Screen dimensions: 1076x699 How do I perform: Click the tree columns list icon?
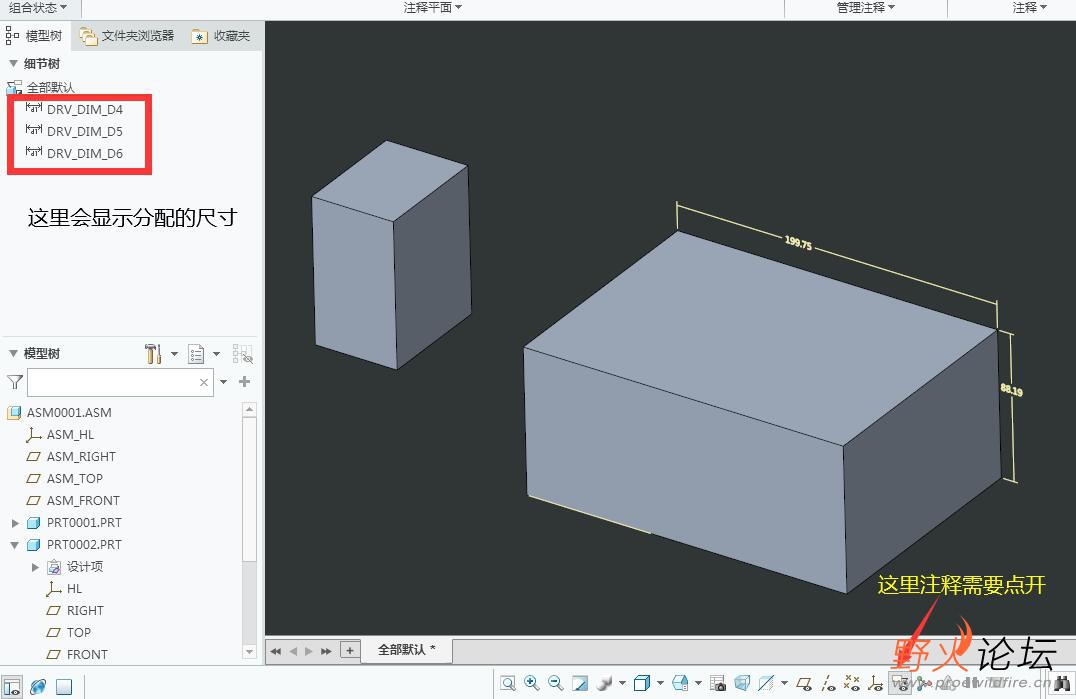(x=196, y=354)
